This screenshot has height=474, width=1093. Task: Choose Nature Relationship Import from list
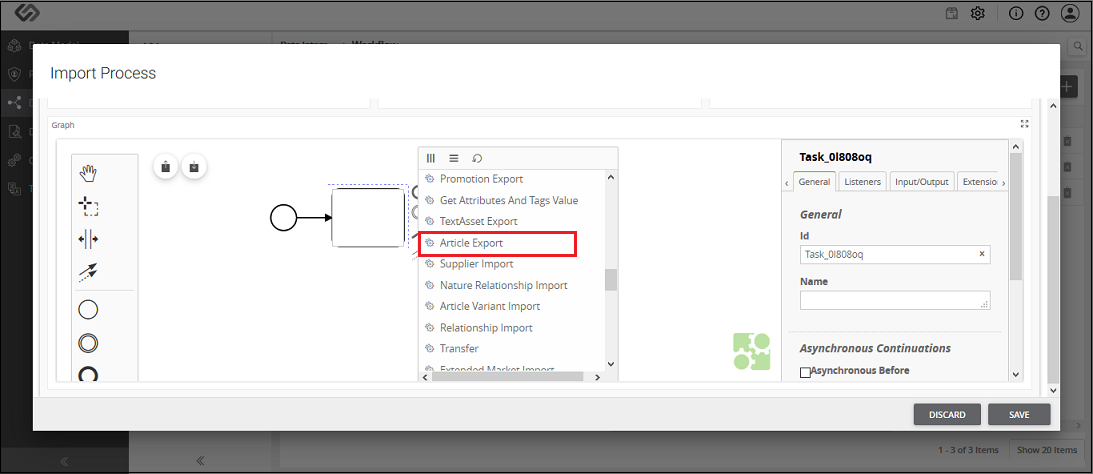point(503,285)
